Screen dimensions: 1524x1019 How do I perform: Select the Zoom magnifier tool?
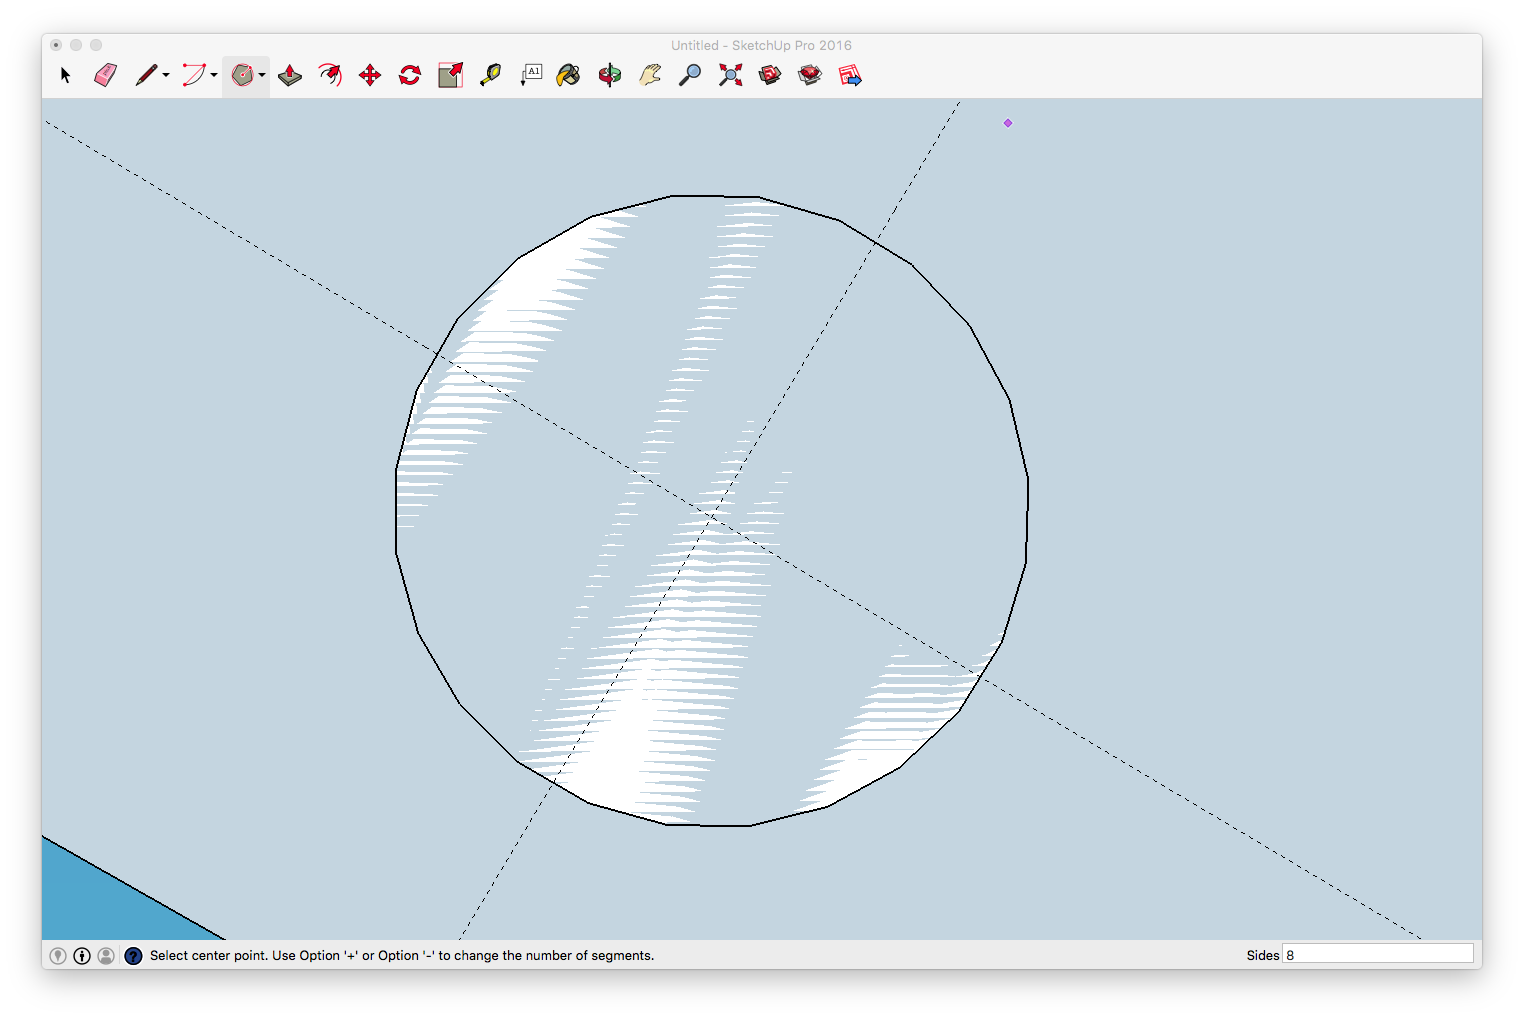(x=690, y=75)
